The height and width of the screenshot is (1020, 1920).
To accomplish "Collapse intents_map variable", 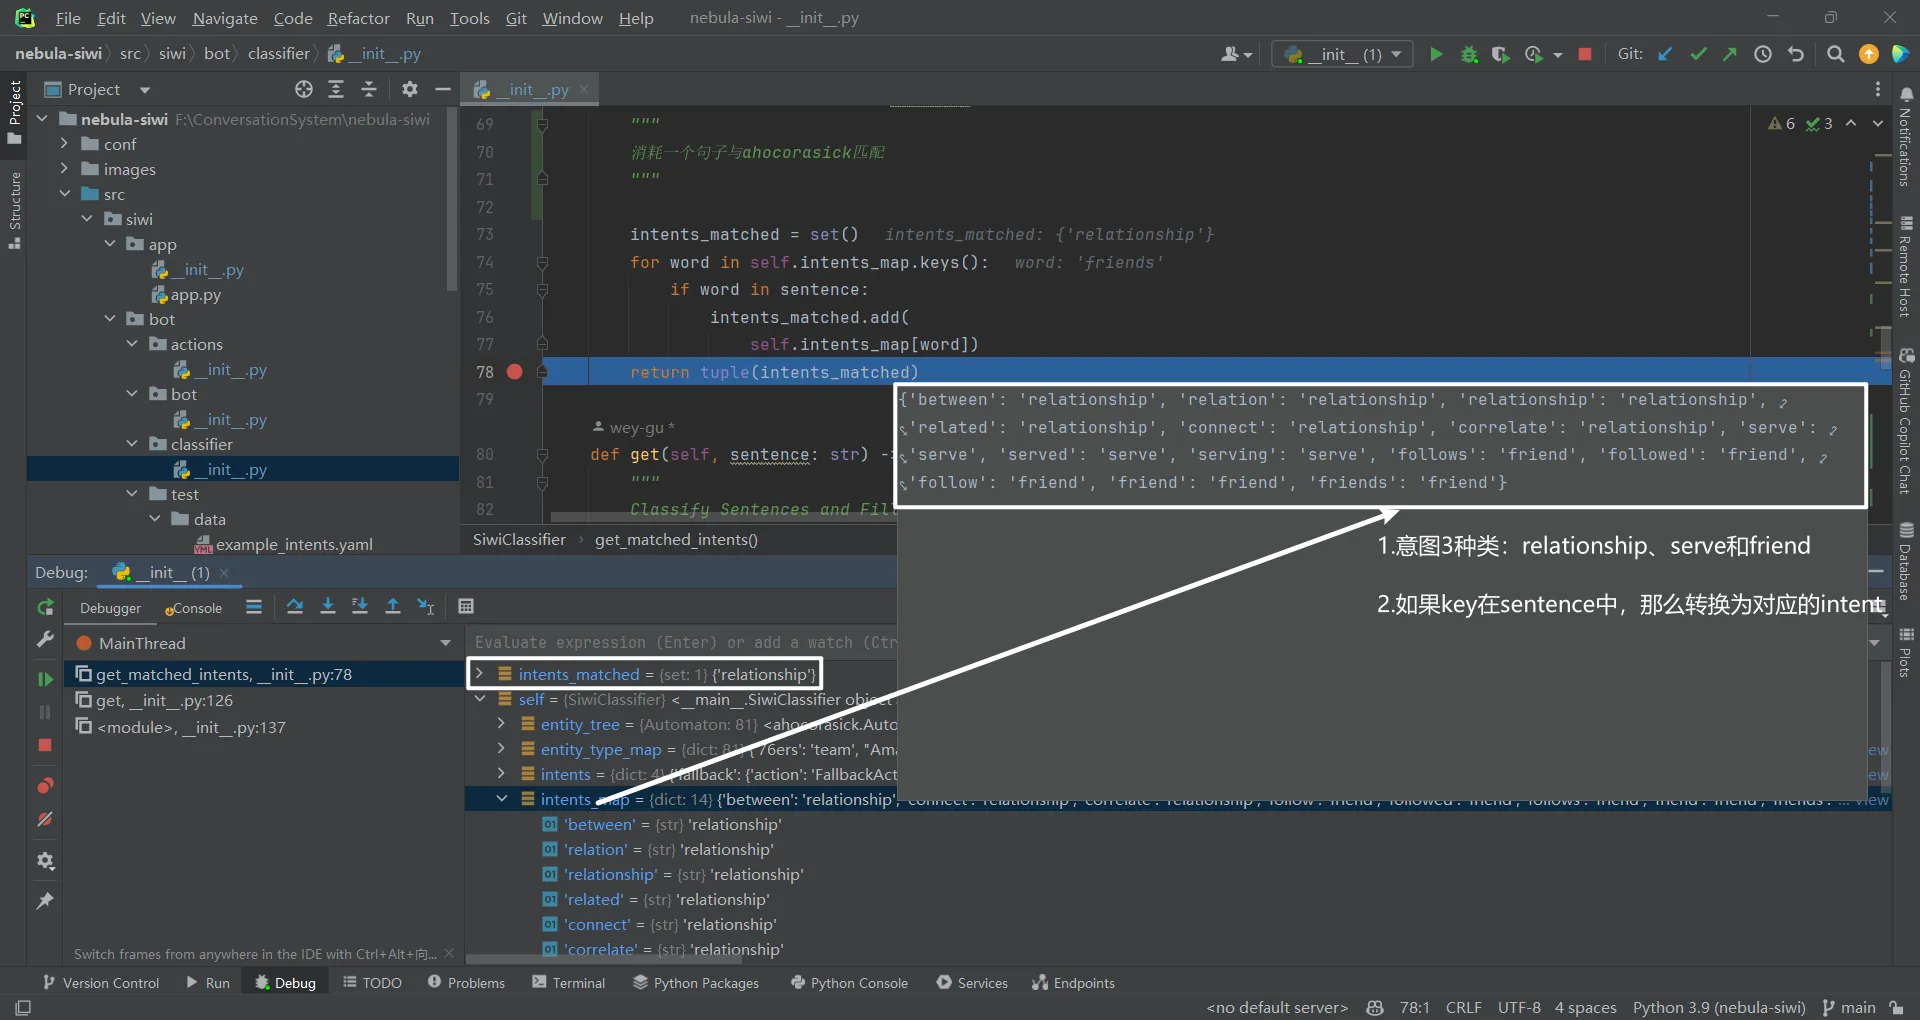I will [501, 799].
